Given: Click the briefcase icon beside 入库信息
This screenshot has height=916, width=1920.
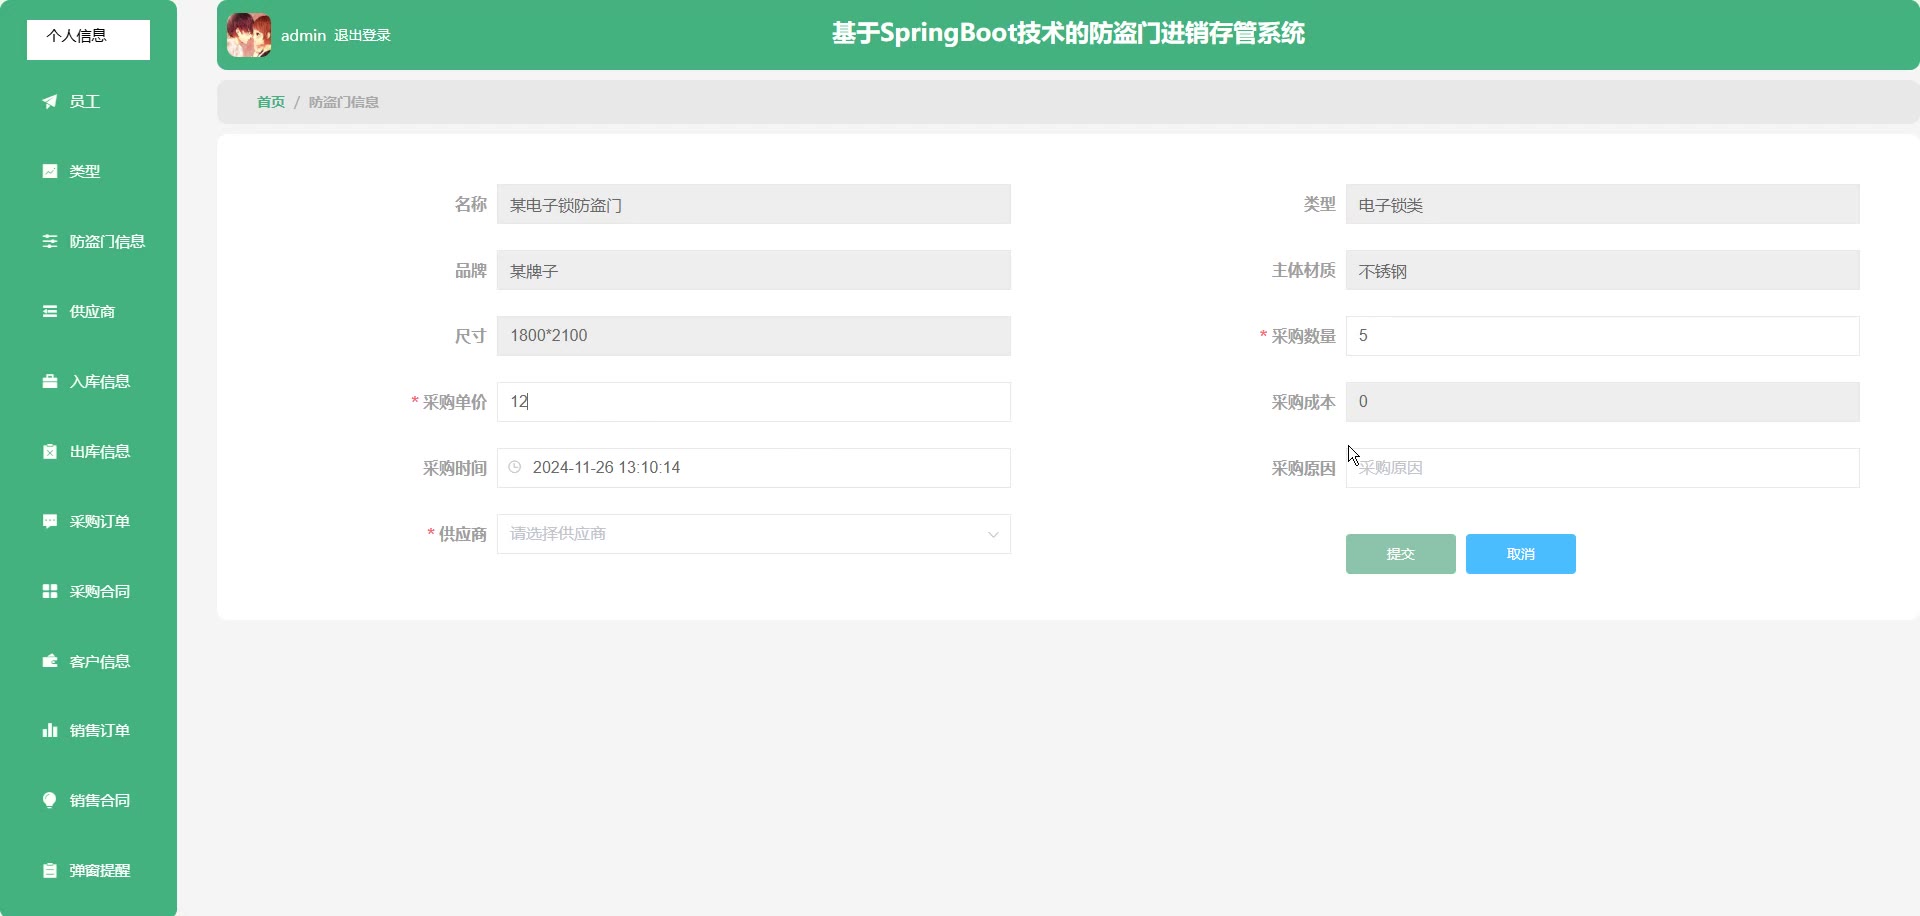Looking at the screenshot, I should click(49, 381).
